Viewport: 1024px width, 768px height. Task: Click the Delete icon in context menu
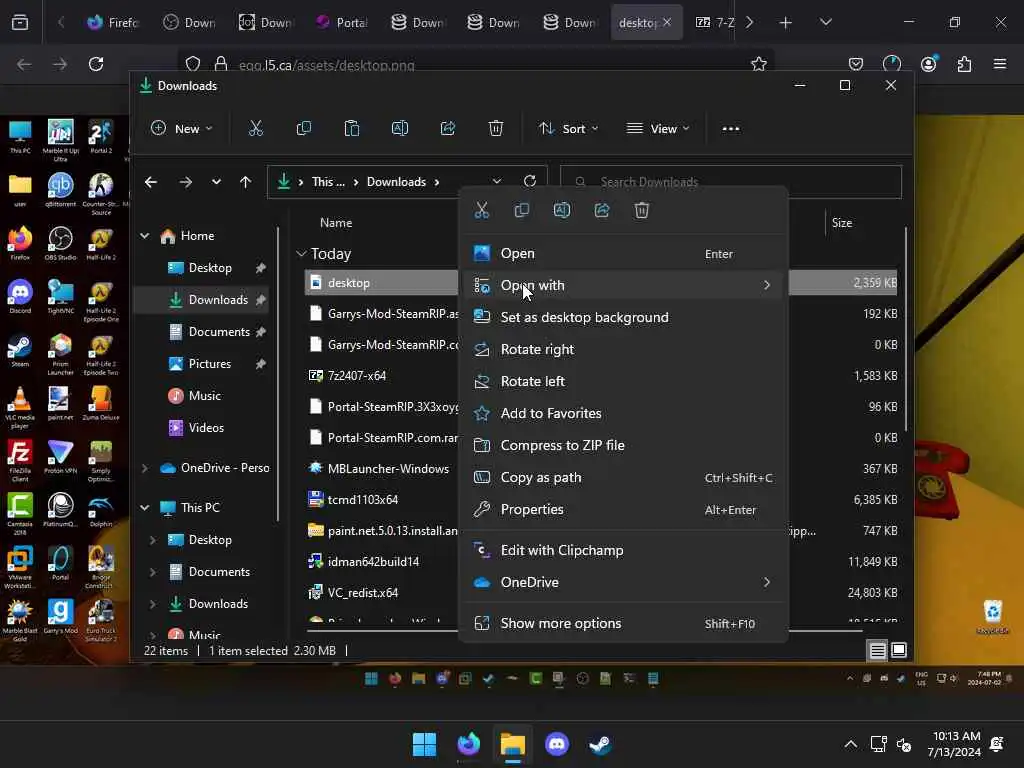(642, 210)
